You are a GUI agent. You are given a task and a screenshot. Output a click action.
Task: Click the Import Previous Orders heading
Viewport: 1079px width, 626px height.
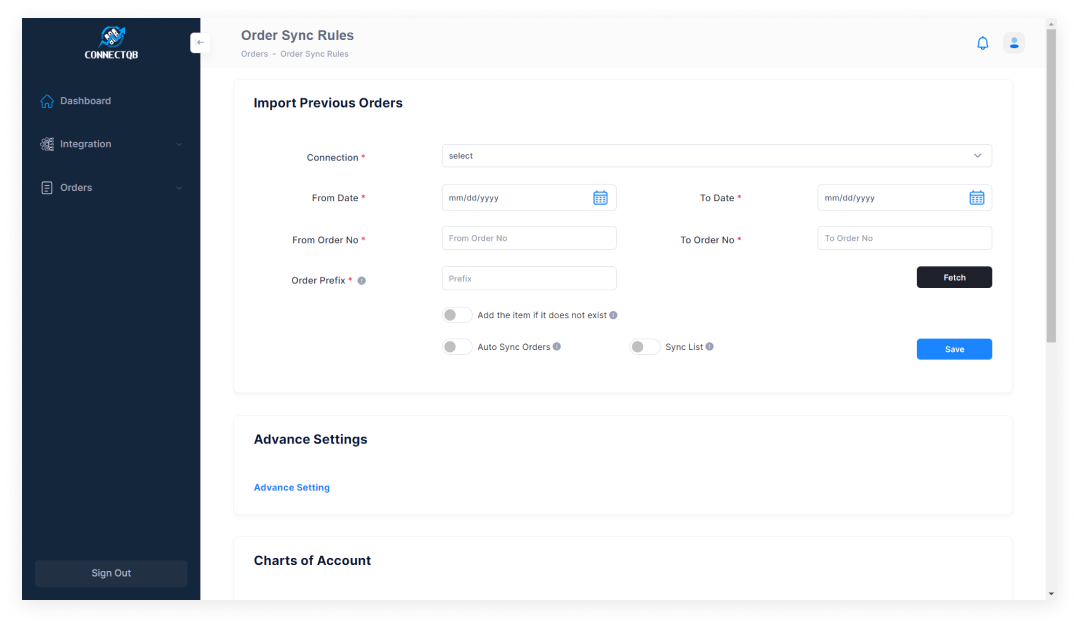click(x=328, y=103)
